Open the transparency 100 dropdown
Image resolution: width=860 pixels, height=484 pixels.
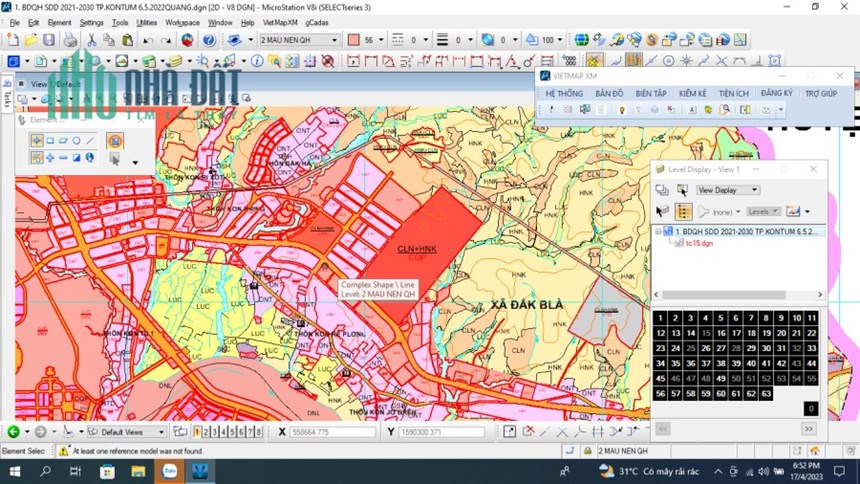560,40
